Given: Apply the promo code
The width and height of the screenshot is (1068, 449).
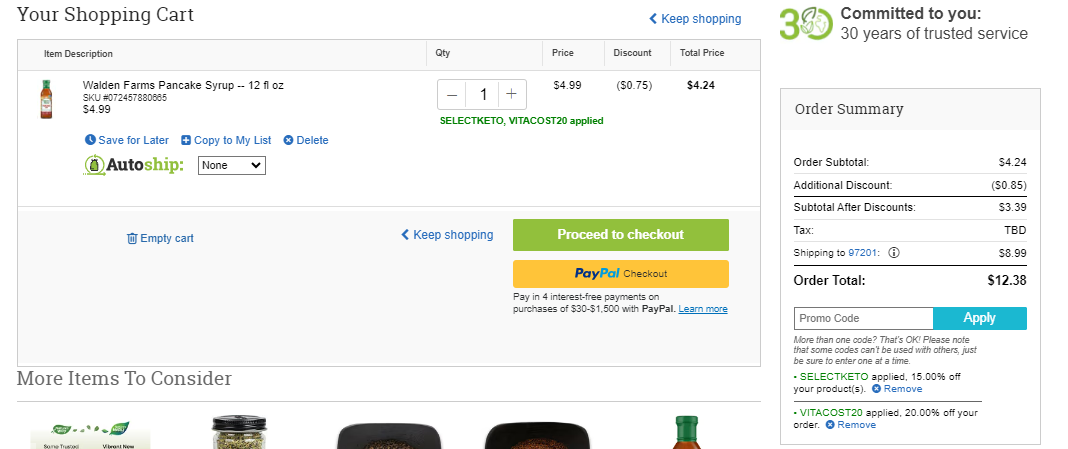Looking at the screenshot, I should (979, 318).
